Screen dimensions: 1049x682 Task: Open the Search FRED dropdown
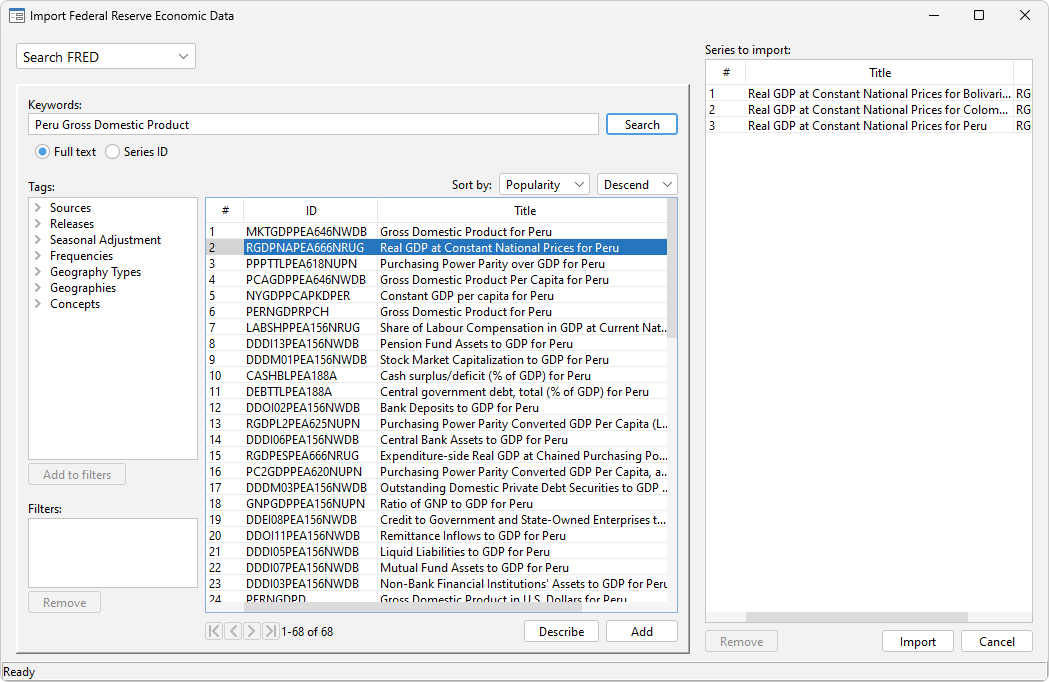coord(106,57)
